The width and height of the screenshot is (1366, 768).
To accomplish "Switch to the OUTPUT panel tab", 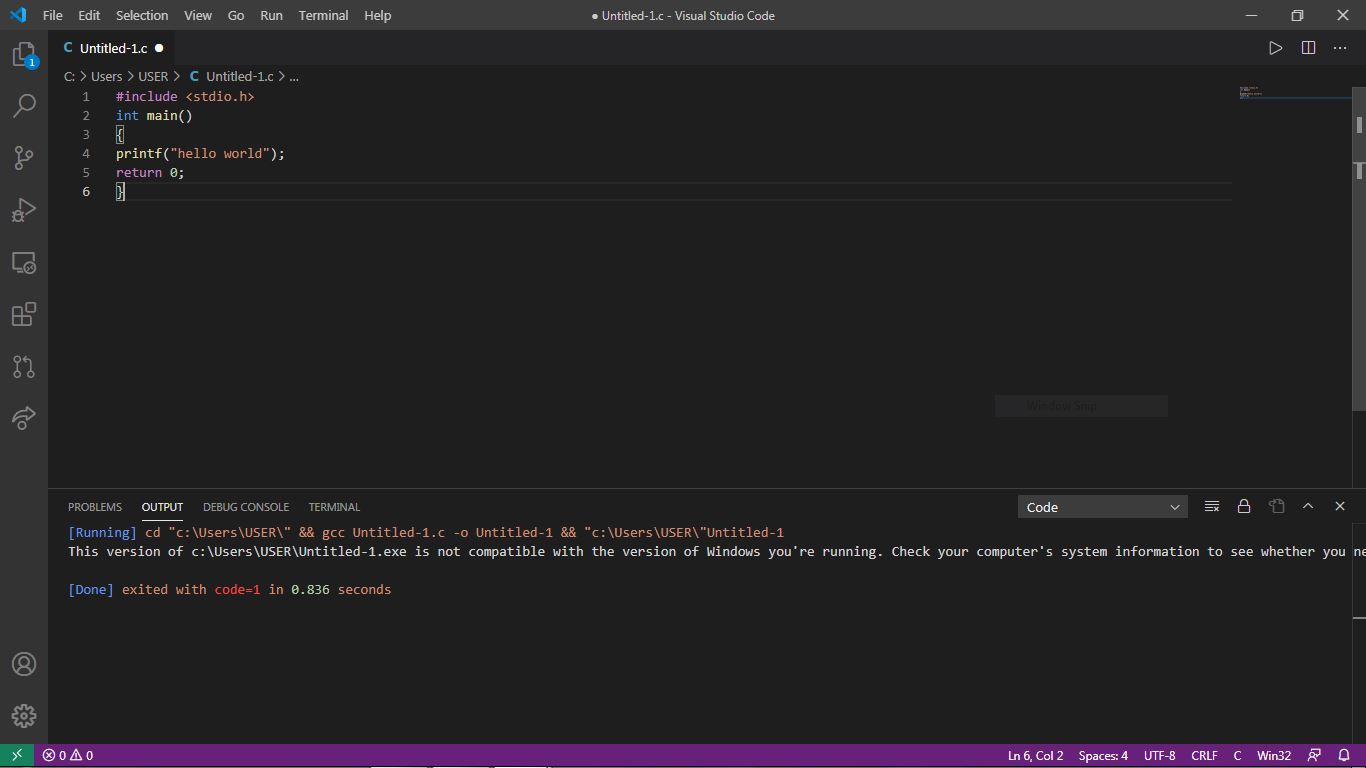I will click(162, 507).
